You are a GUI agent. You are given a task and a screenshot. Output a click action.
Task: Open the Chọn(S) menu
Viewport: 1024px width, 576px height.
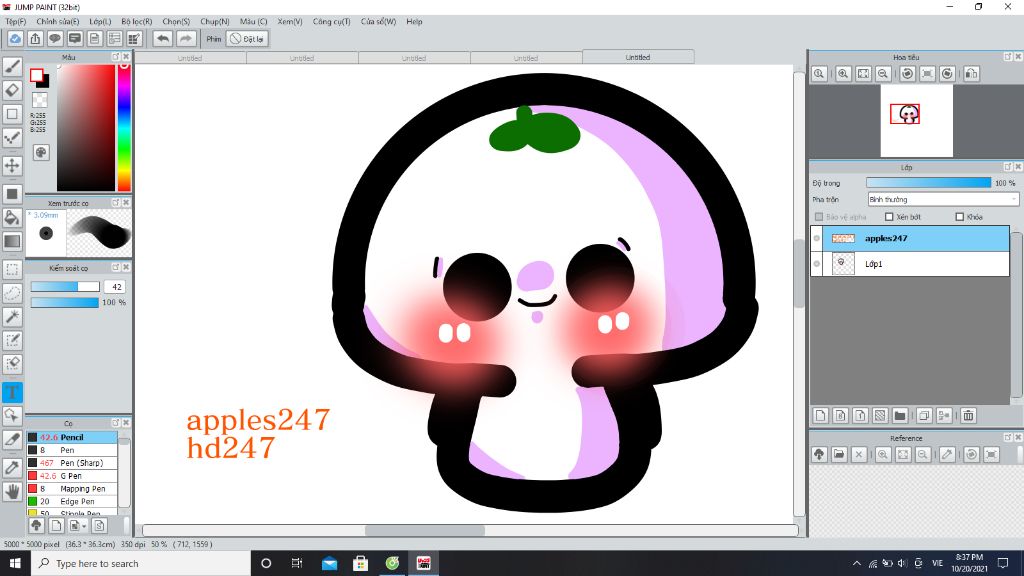point(176,22)
